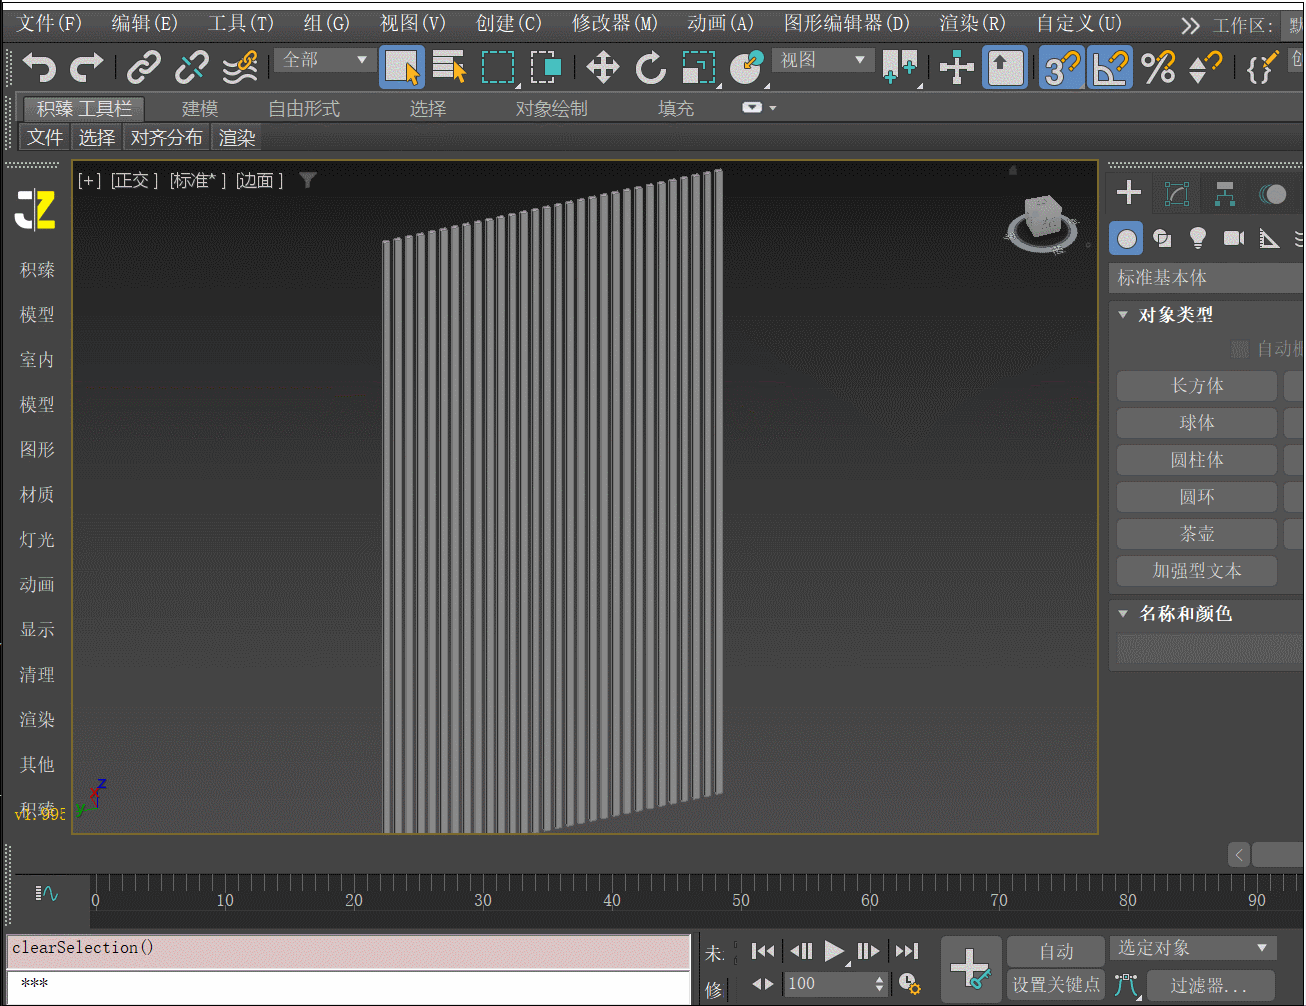Viewport: 1306px width, 1006px height.
Task: Click the Edit Named Selection Sets braces icon
Action: pos(1261,68)
